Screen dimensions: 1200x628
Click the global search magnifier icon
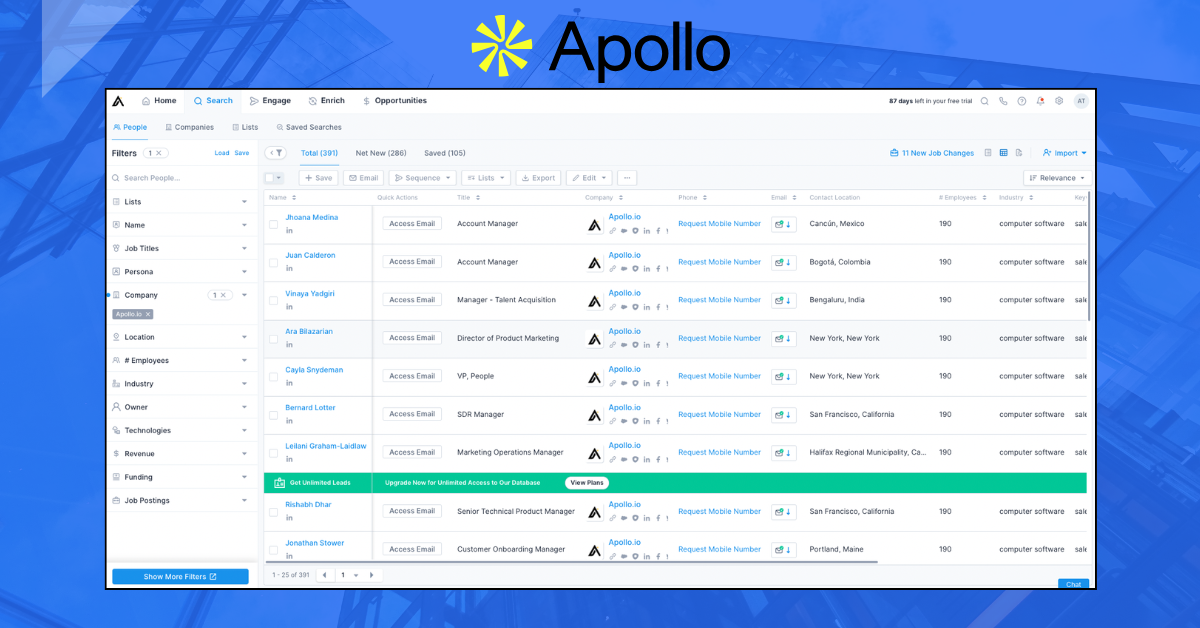pos(985,101)
